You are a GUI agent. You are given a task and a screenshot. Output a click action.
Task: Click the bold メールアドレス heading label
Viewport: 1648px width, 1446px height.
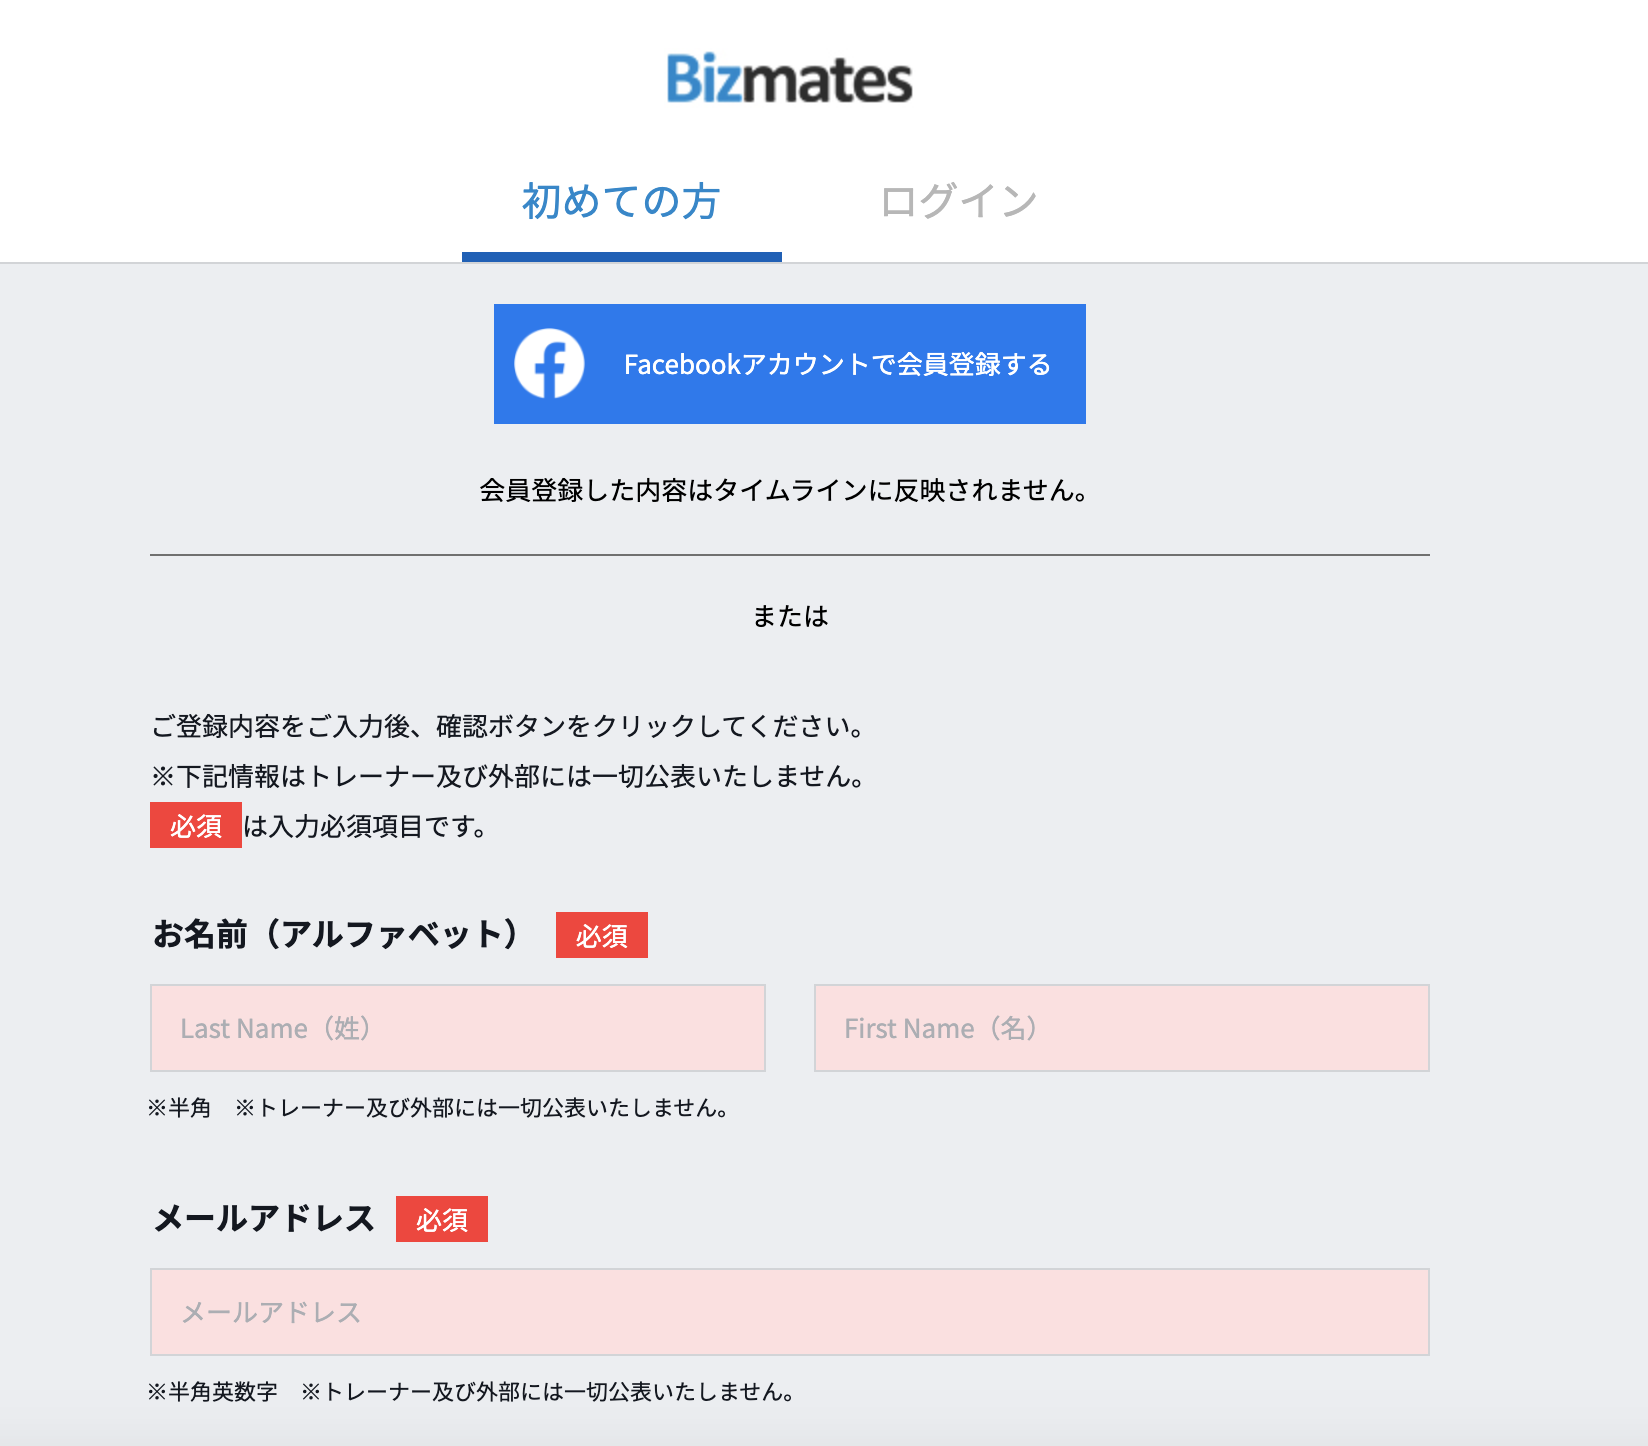point(264,1219)
